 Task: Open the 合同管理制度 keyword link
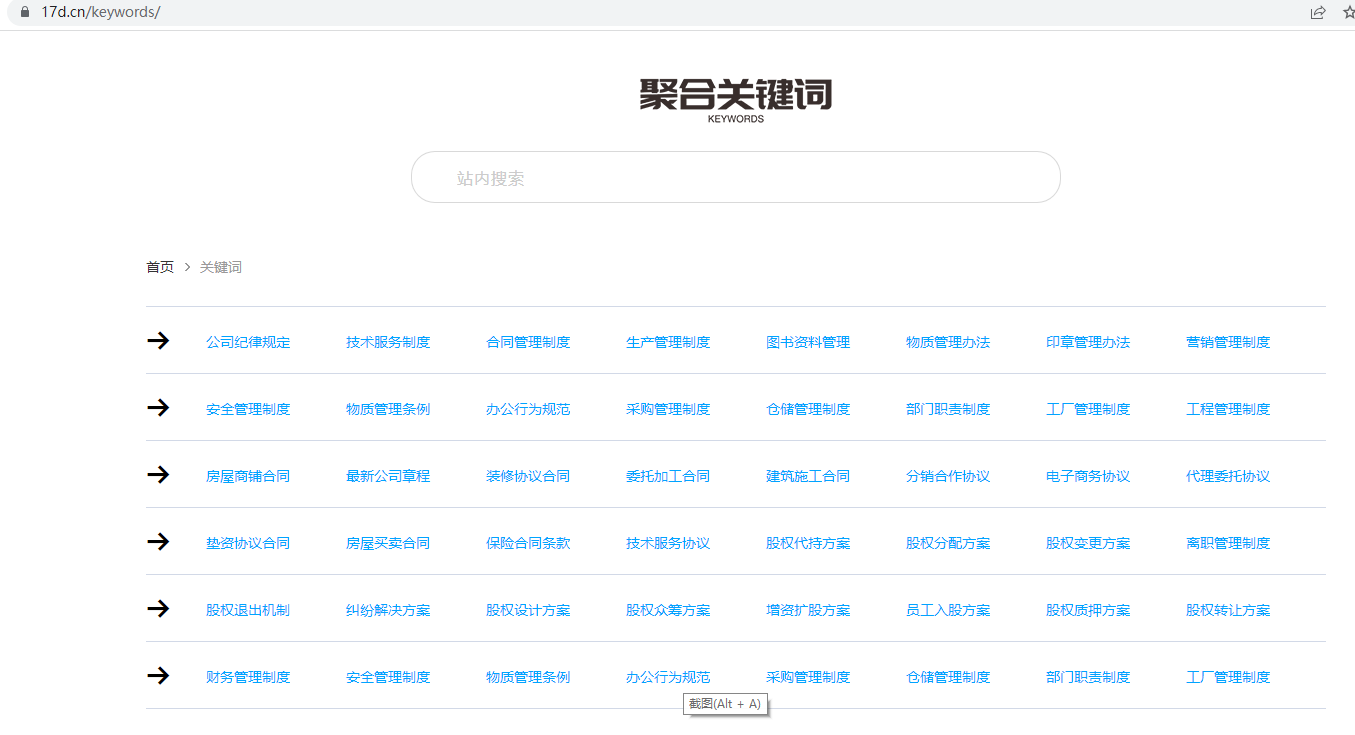(x=528, y=342)
